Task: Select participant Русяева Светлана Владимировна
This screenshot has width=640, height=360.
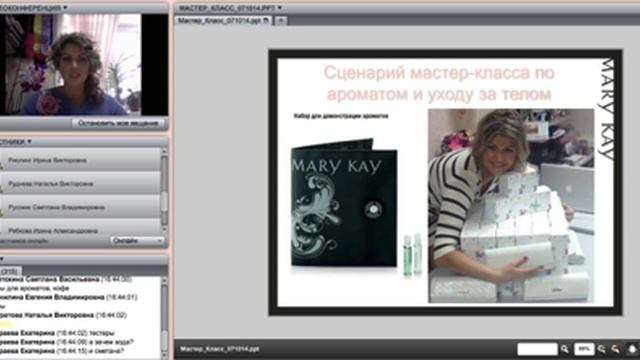Action: [x=81, y=207]
